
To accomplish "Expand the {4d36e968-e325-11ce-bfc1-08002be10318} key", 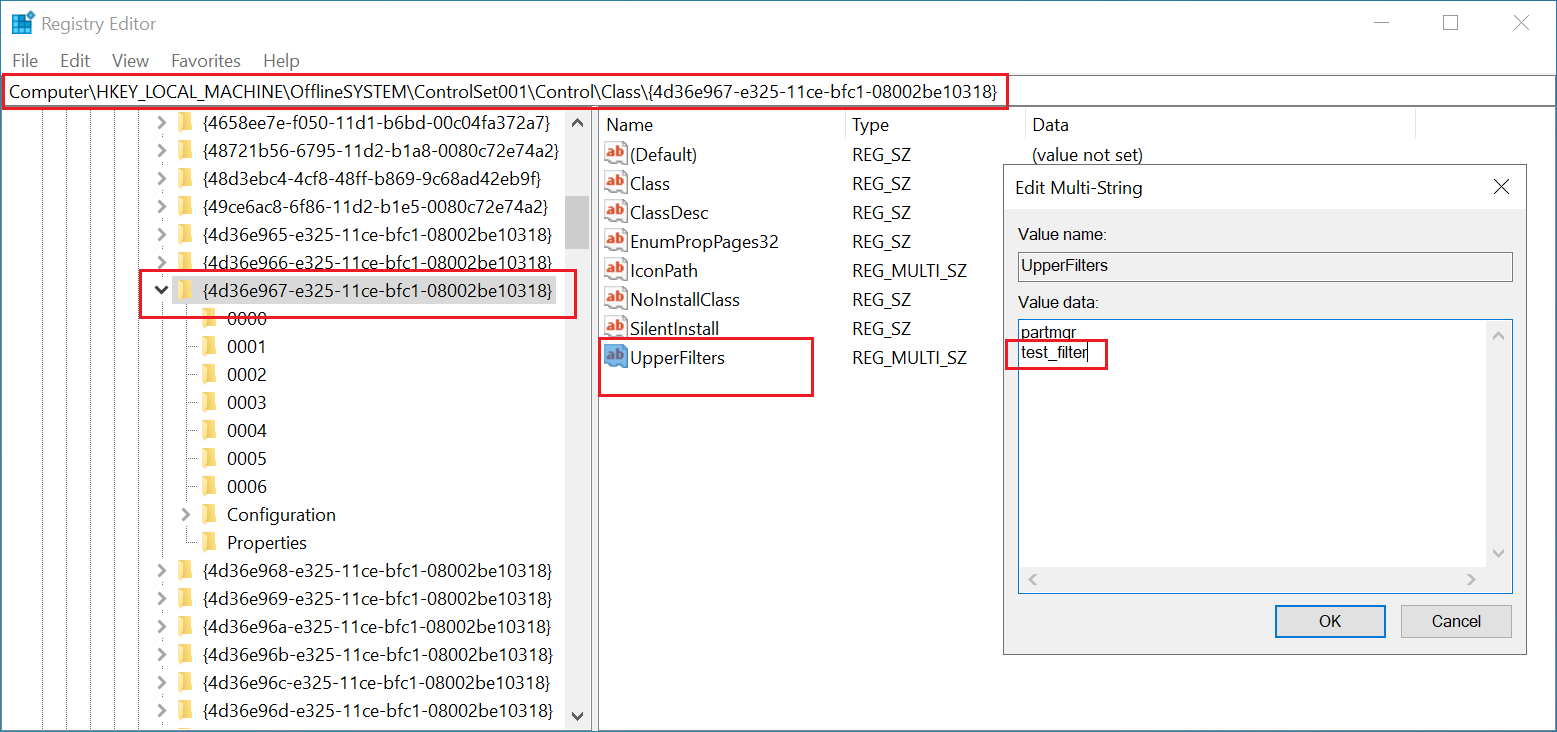I will (161, 570).
